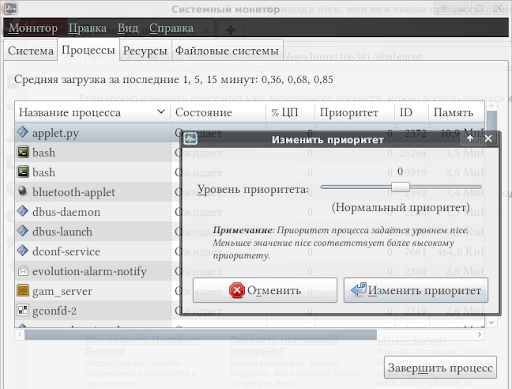Sort by Состояние column header

click(x=218, y=112)
